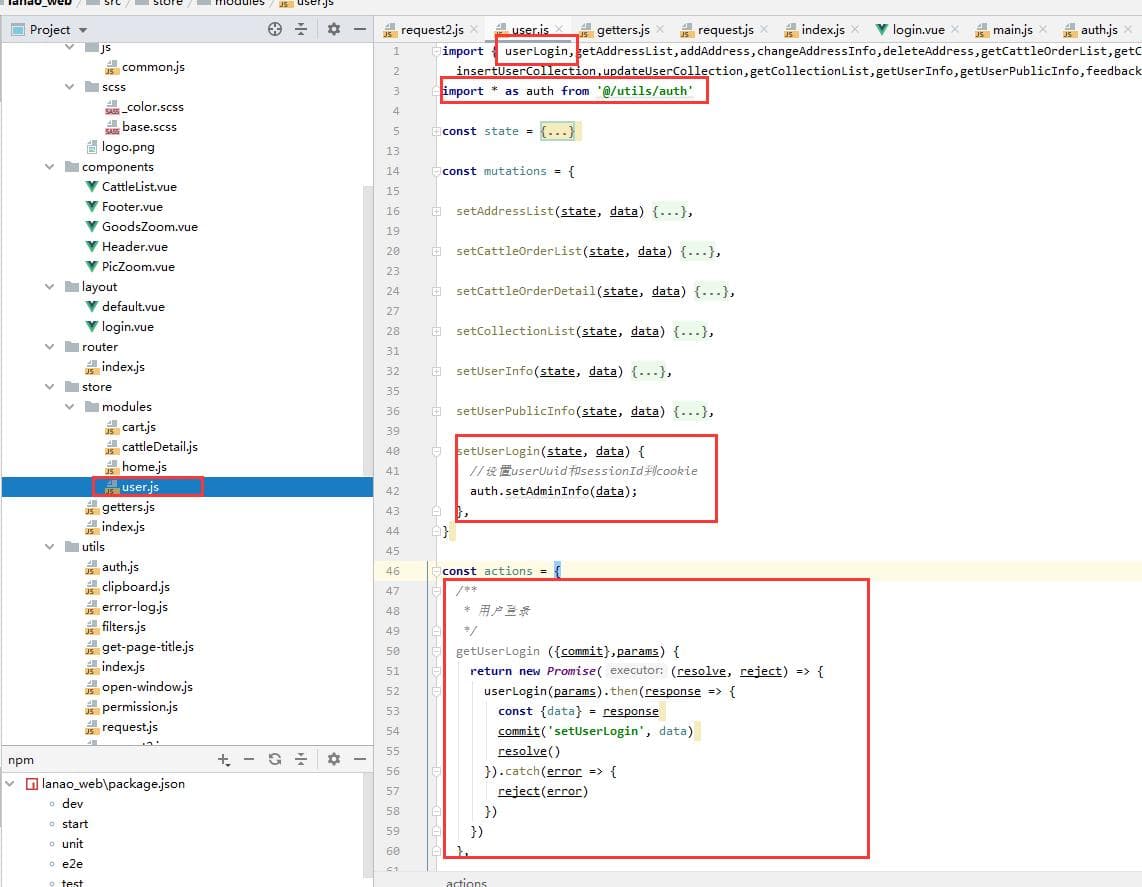Select the e2e npm script
This screenshot has width=1142, height=887.
click(x=72, y=864)
